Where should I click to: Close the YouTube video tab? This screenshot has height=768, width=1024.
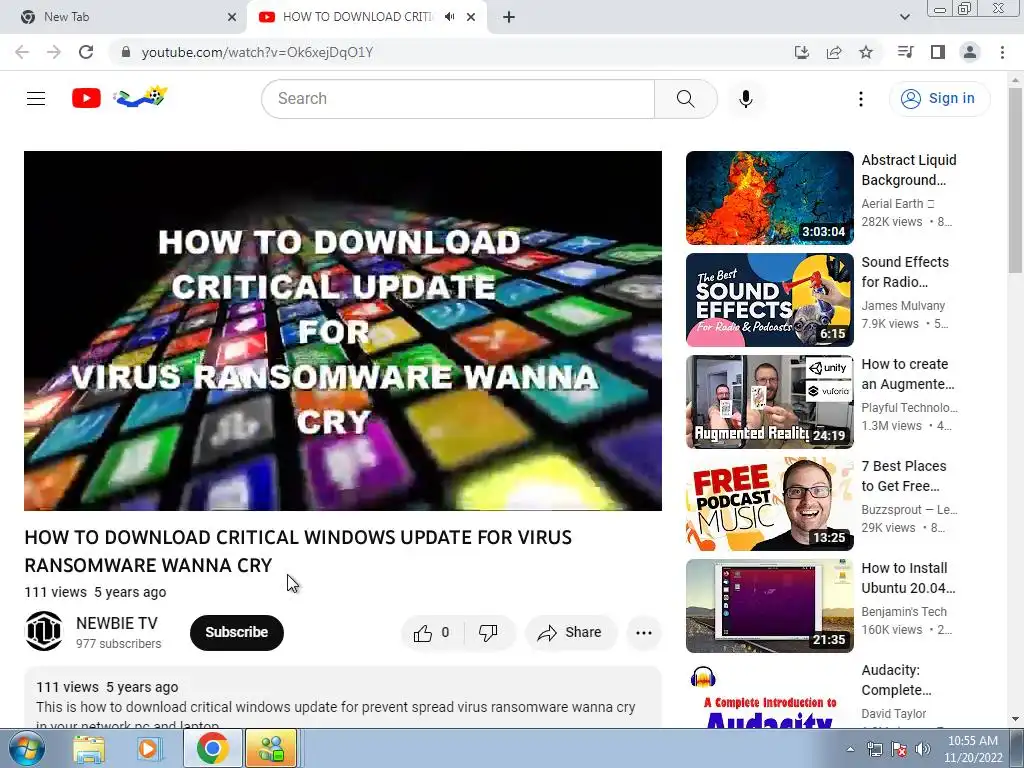(x=471, y=17)
